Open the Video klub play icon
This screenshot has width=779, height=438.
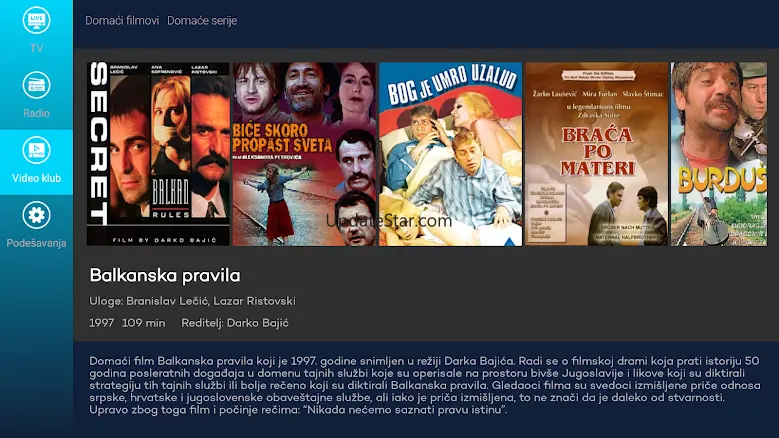pos(36,150)
